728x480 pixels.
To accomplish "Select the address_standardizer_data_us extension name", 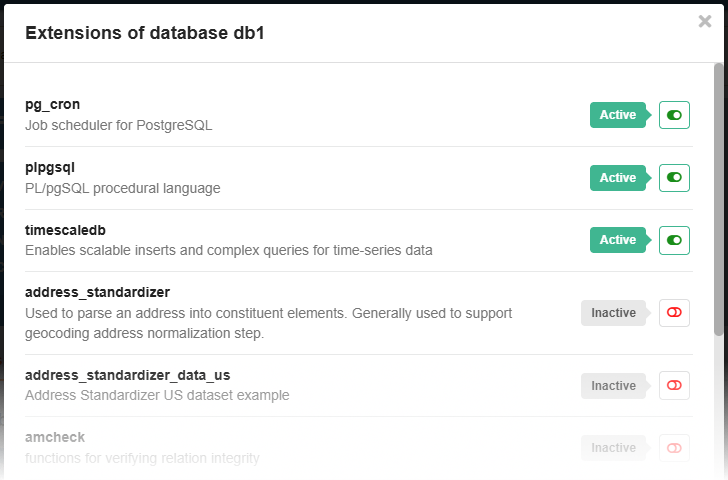I will pos(128,375).
